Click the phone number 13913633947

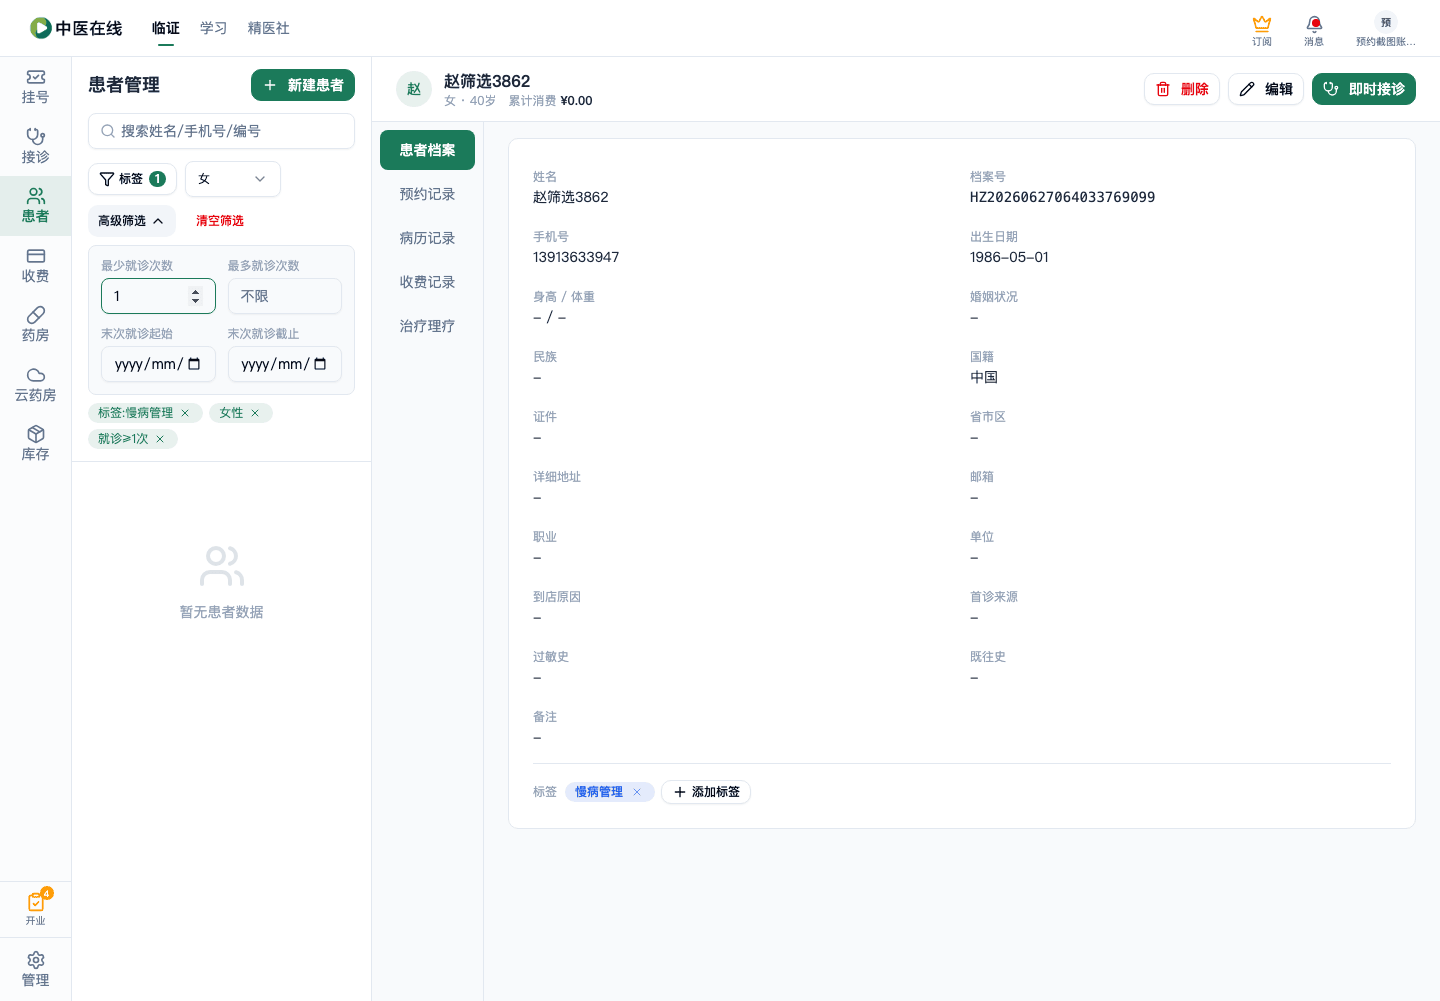[576, 257]
